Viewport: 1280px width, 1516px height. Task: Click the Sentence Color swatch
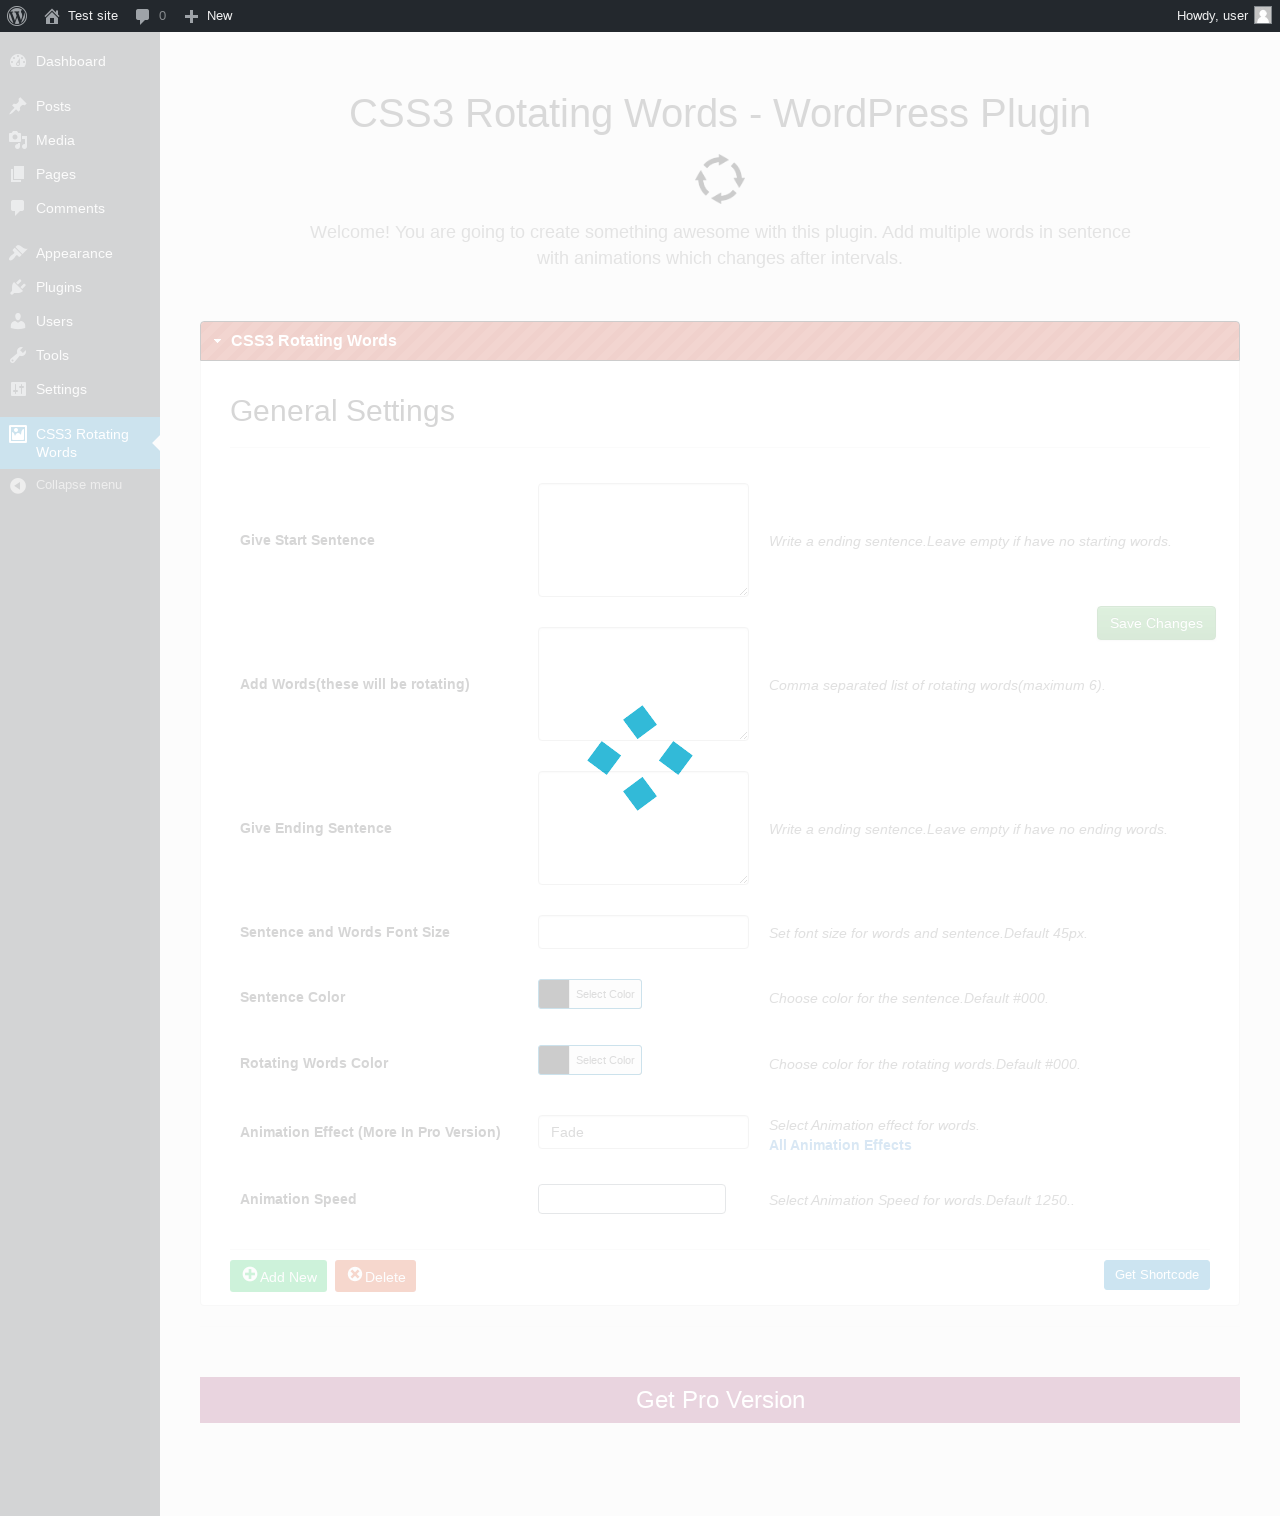pyautogui.click(x=554, y=994)
